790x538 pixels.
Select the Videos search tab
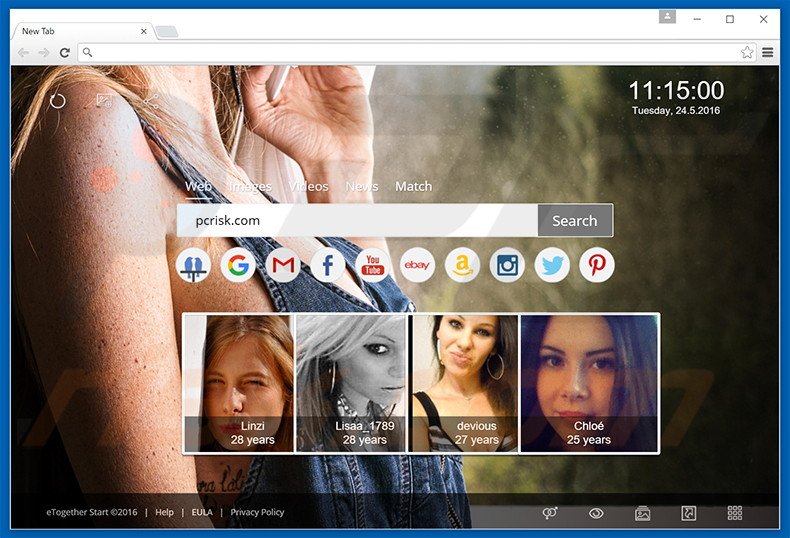click(x=309, y=186)
